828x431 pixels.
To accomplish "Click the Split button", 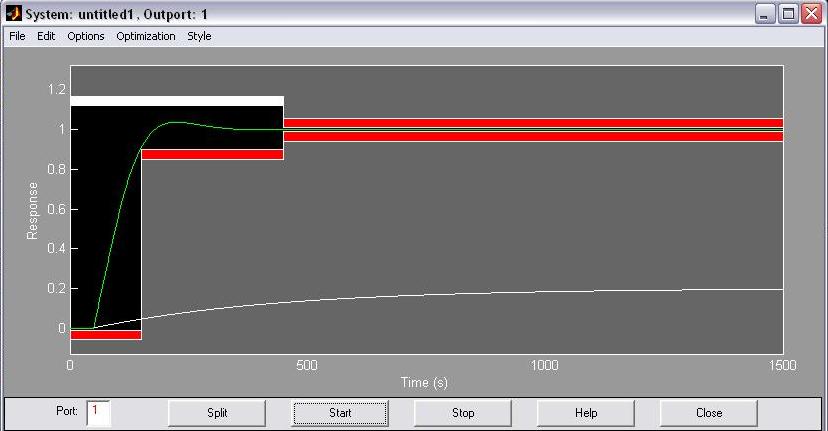I will (217, 413).
